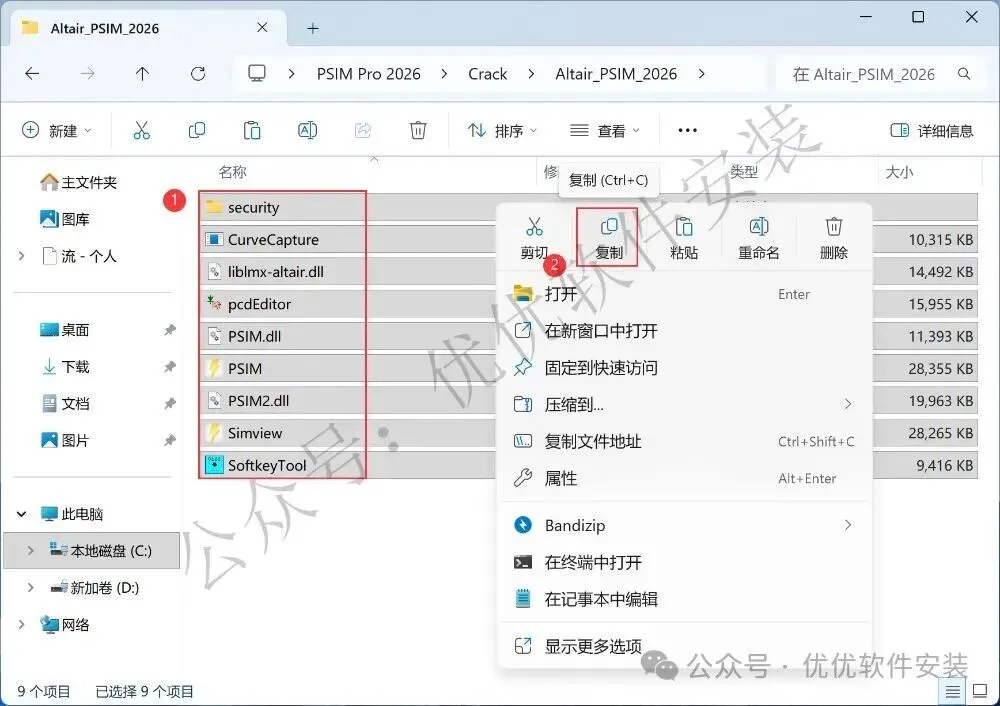Choose 在新窗口中打开

(x=684, y=331)
